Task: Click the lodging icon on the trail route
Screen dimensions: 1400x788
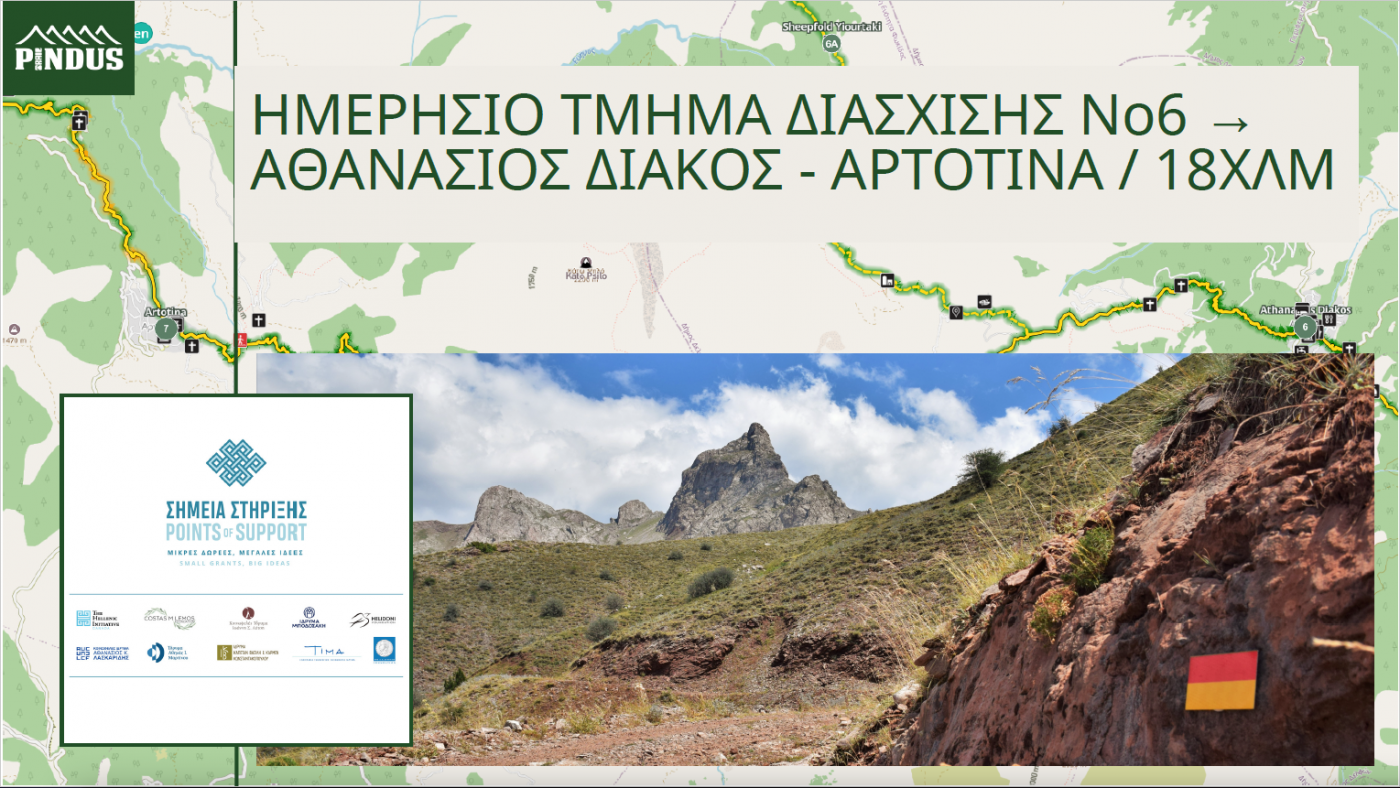Action: point(886,281)
